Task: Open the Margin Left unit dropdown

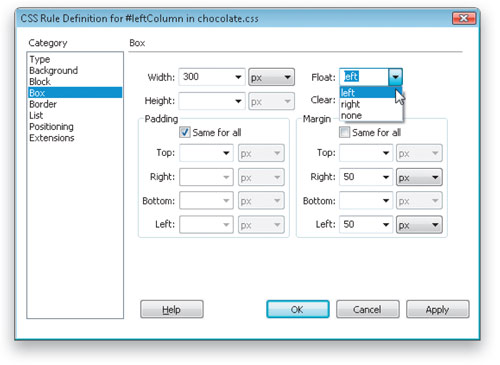Action: (x=419, y=224)
